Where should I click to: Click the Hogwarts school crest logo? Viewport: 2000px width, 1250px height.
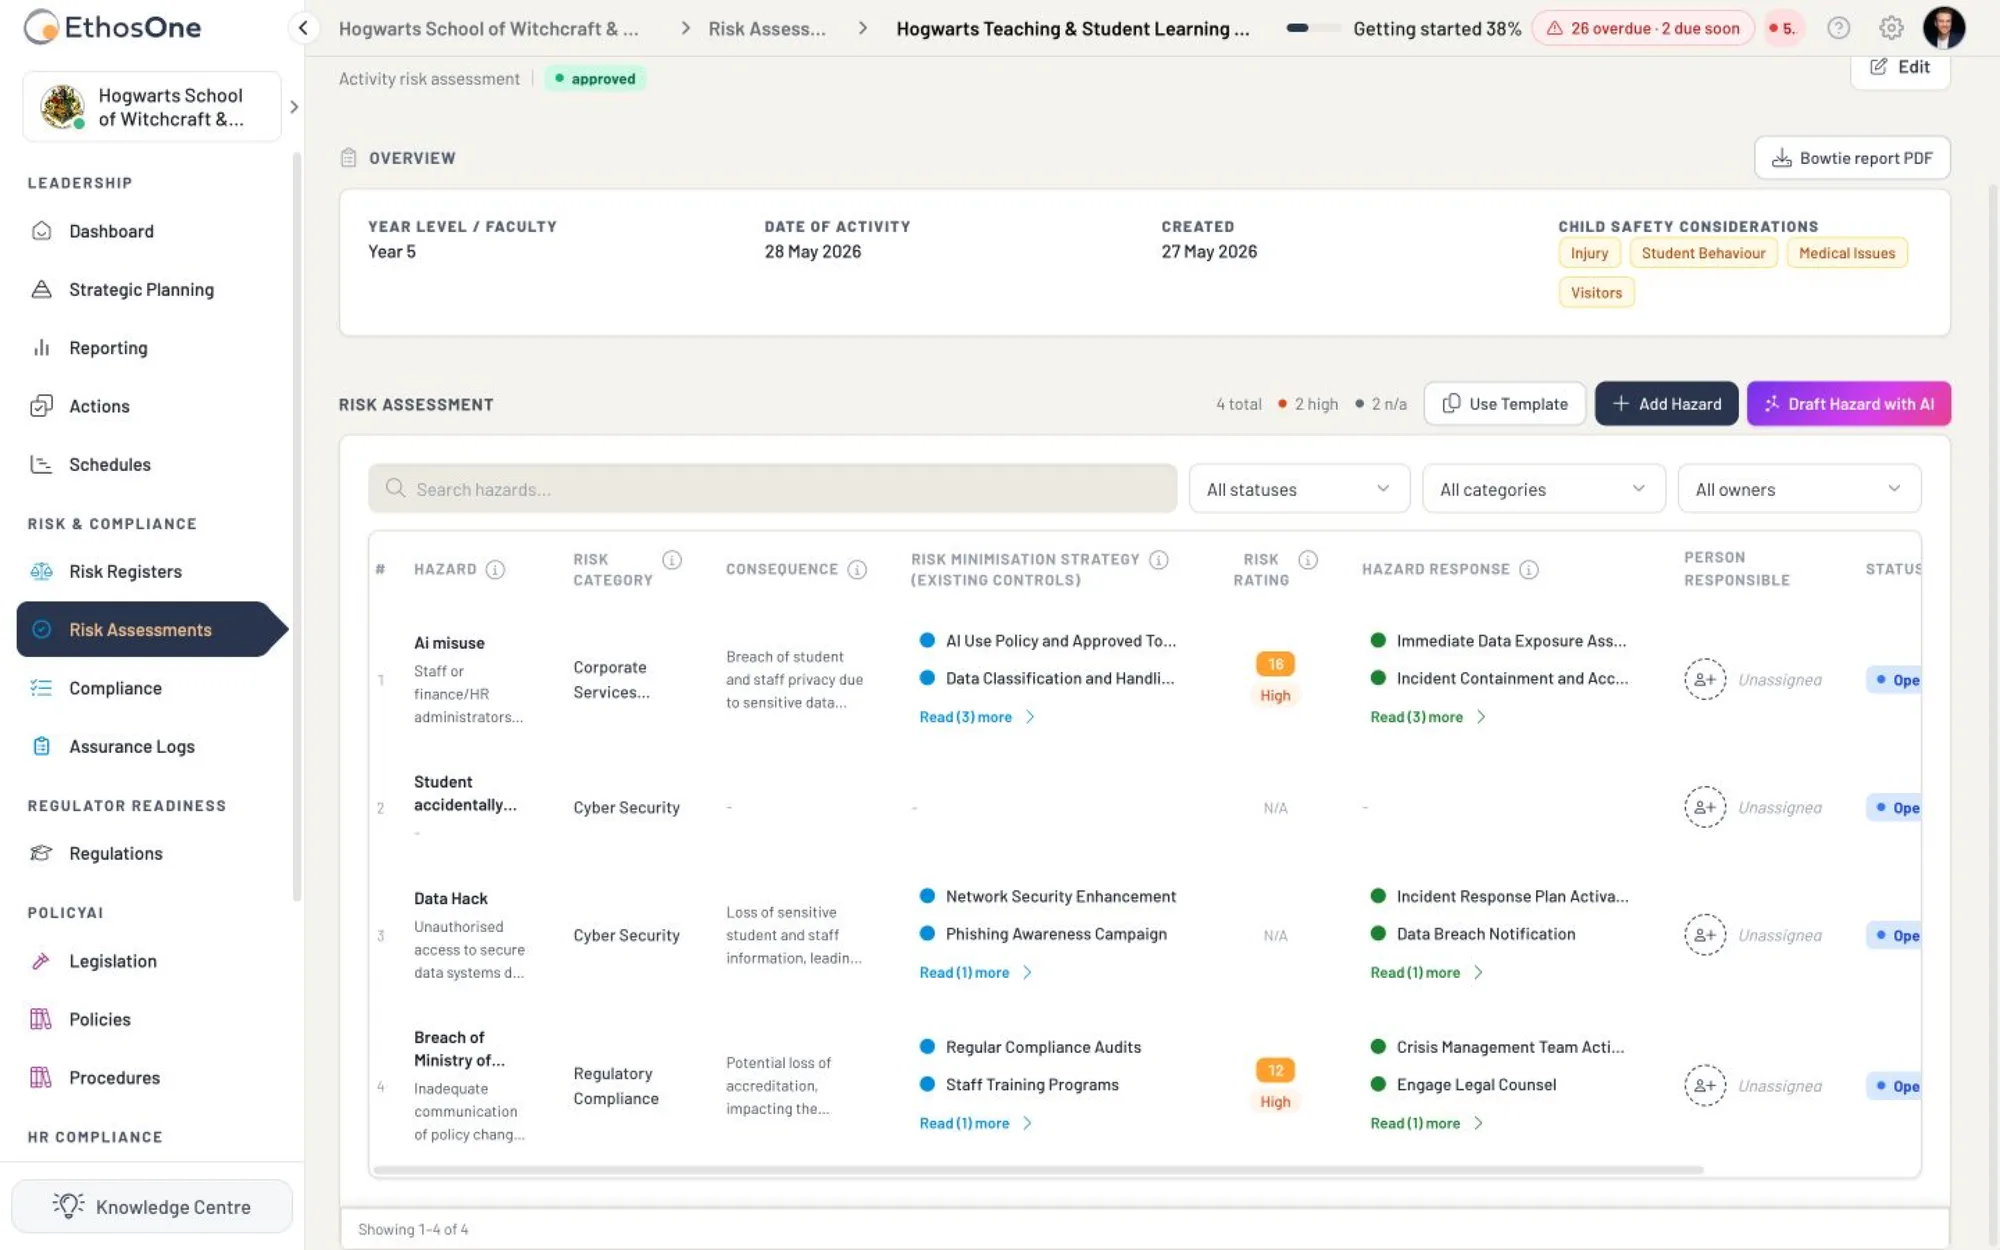pyautogui.click(x=62, y=107)
